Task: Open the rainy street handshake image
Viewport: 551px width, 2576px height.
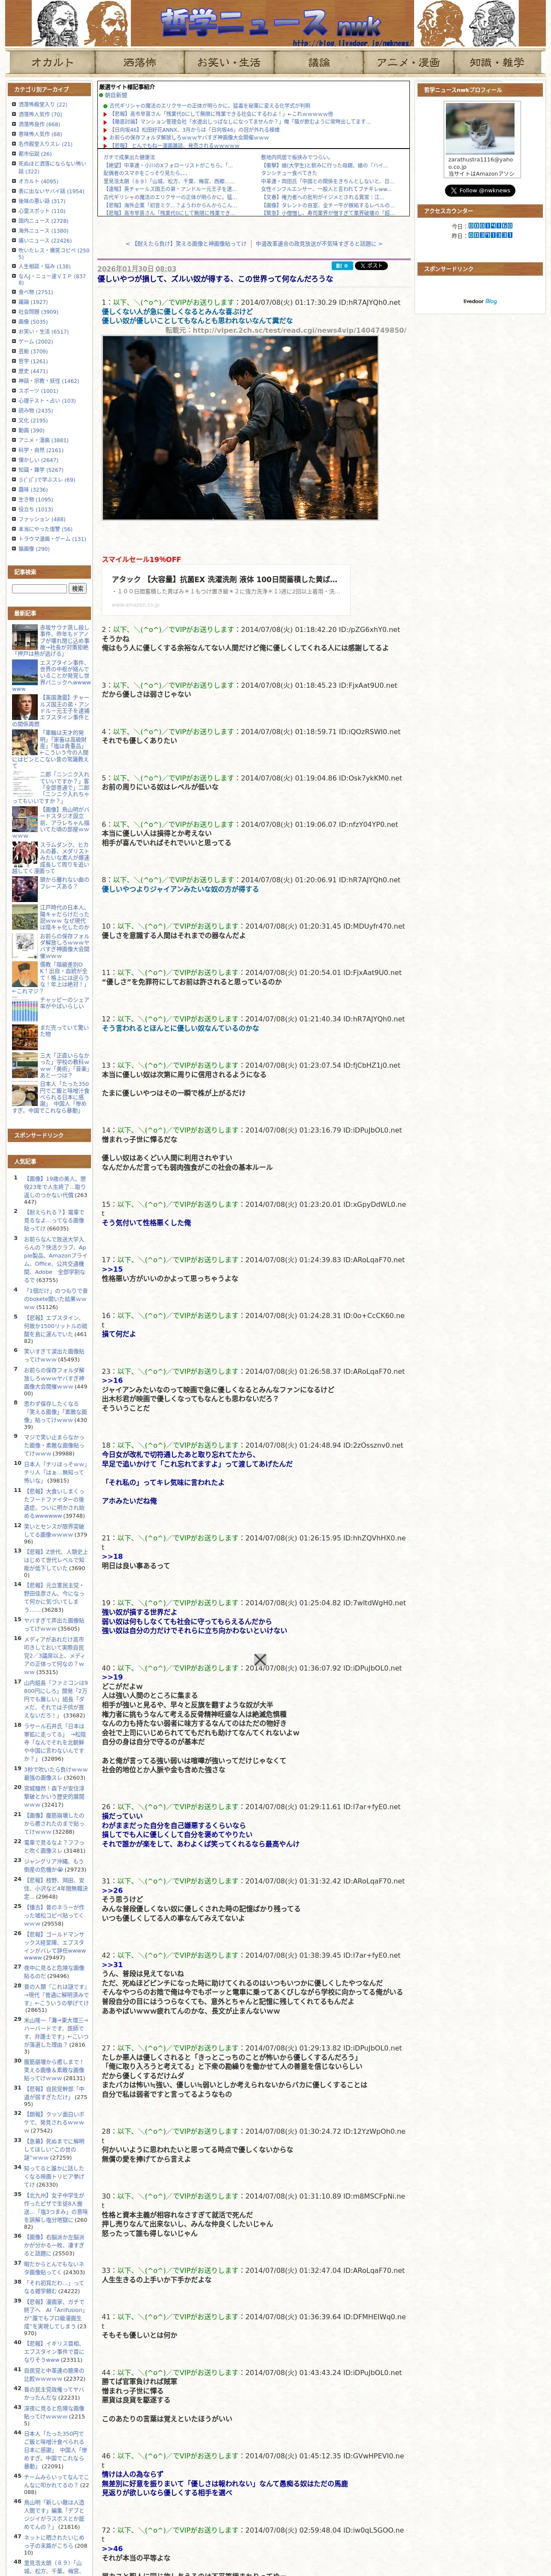Action: click(x=240, y=428)
